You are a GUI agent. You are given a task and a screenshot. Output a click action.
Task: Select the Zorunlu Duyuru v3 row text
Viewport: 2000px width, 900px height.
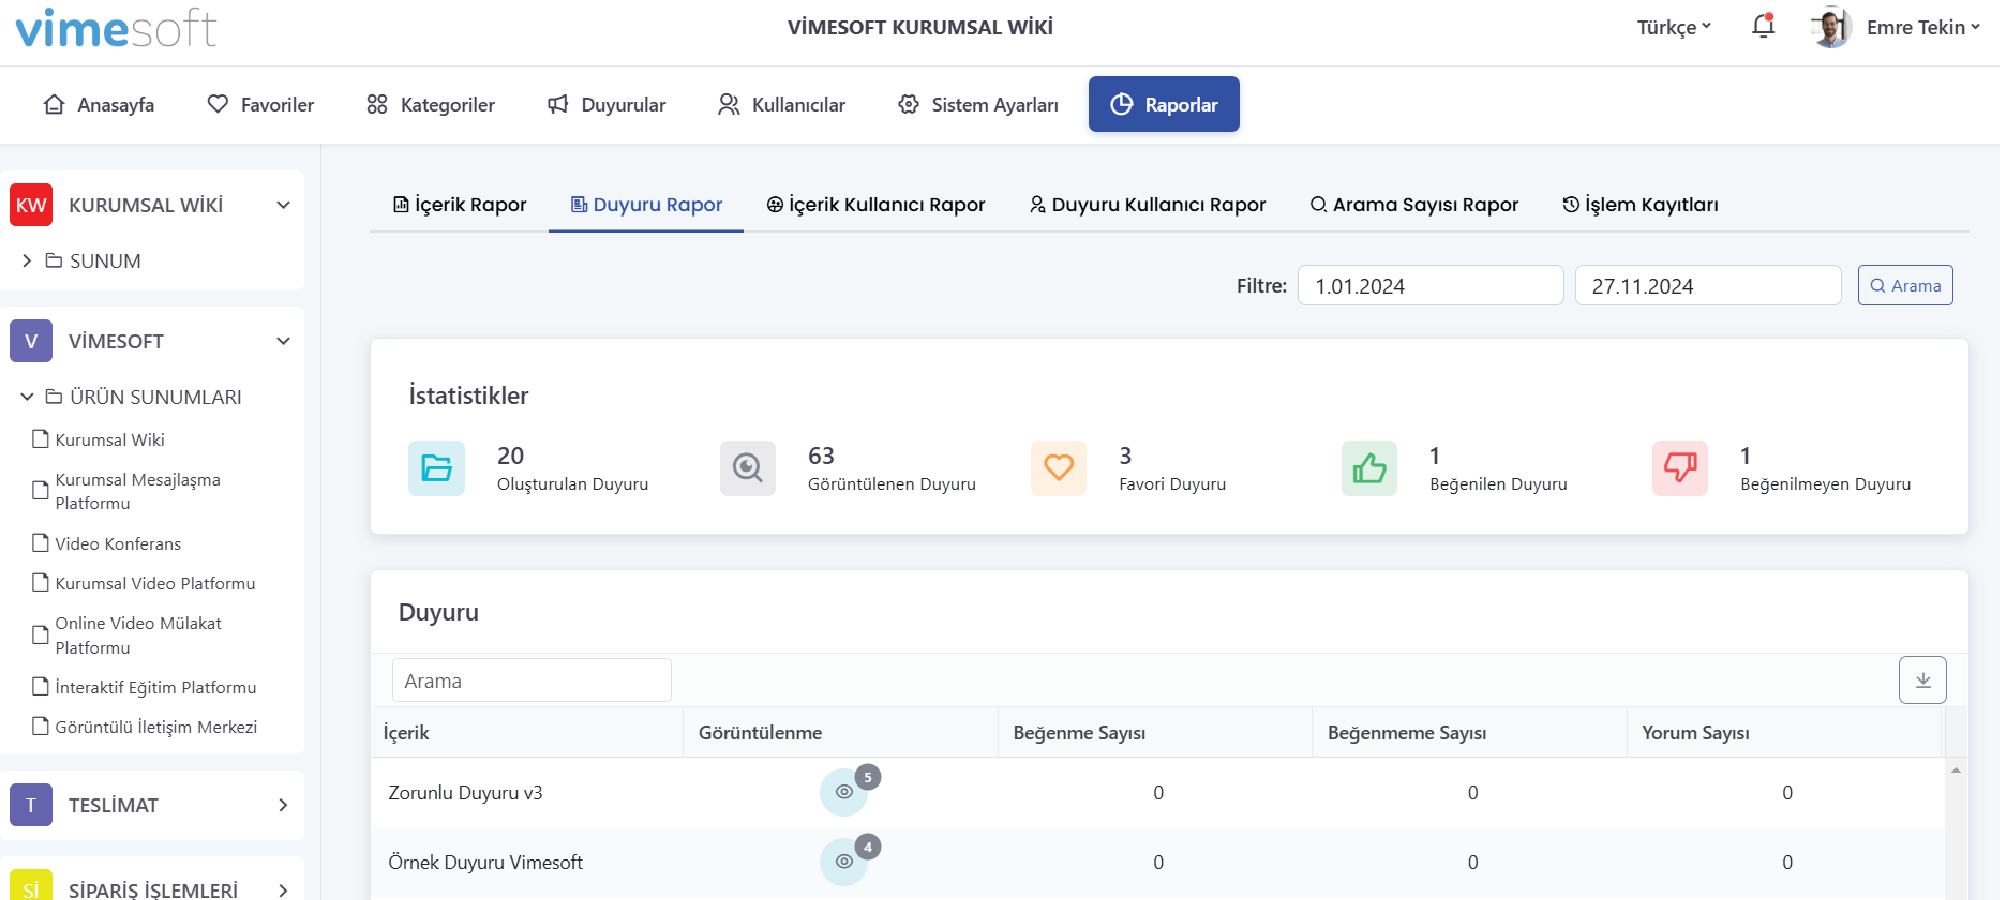click(x=465, y=792)
